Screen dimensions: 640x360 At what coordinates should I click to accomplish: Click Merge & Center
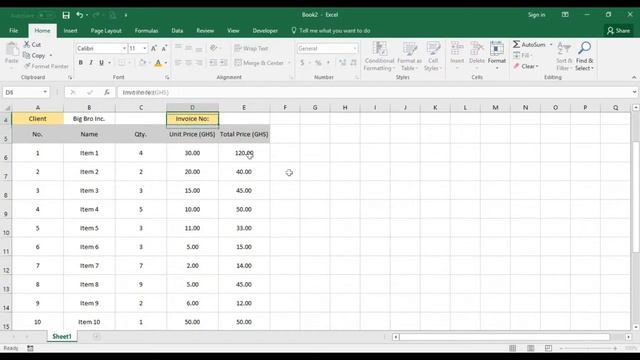[x=259, y=62]
